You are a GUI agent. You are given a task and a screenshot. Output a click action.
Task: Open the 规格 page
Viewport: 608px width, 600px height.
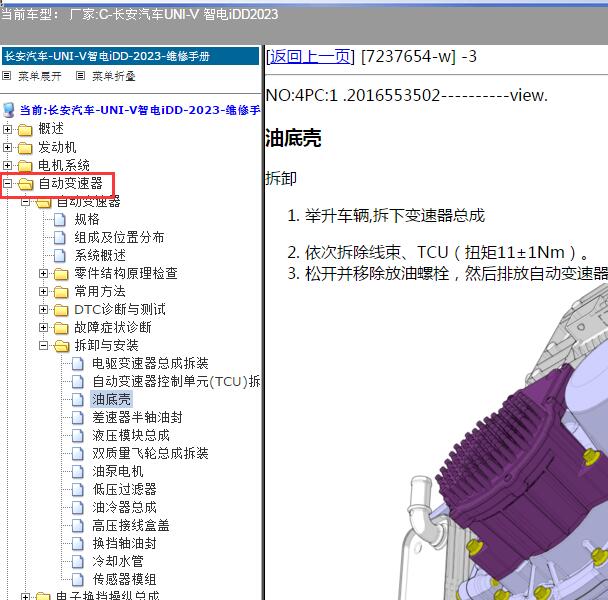(x=87, y=220)
